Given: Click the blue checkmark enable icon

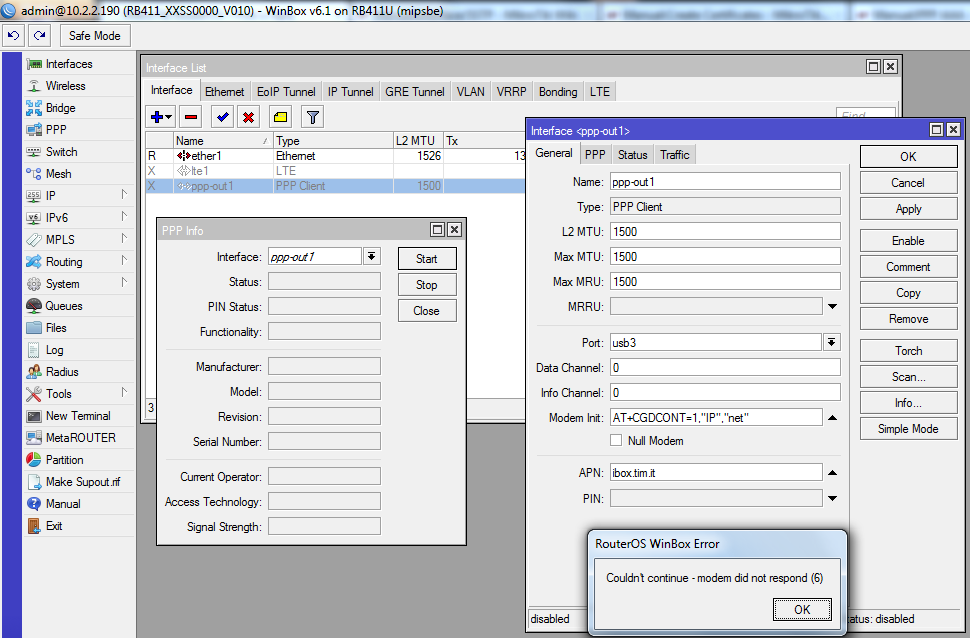Looking at the screenshot, I should 222,117.
